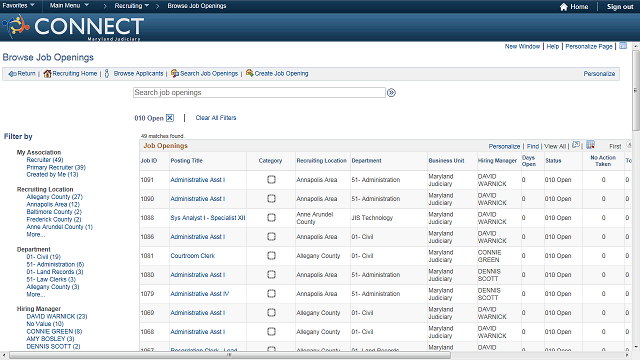Viewport: 640px width, 360px height.
Task: Click page layout icon beside Personalize Page
Action: (x=623, y=46)
